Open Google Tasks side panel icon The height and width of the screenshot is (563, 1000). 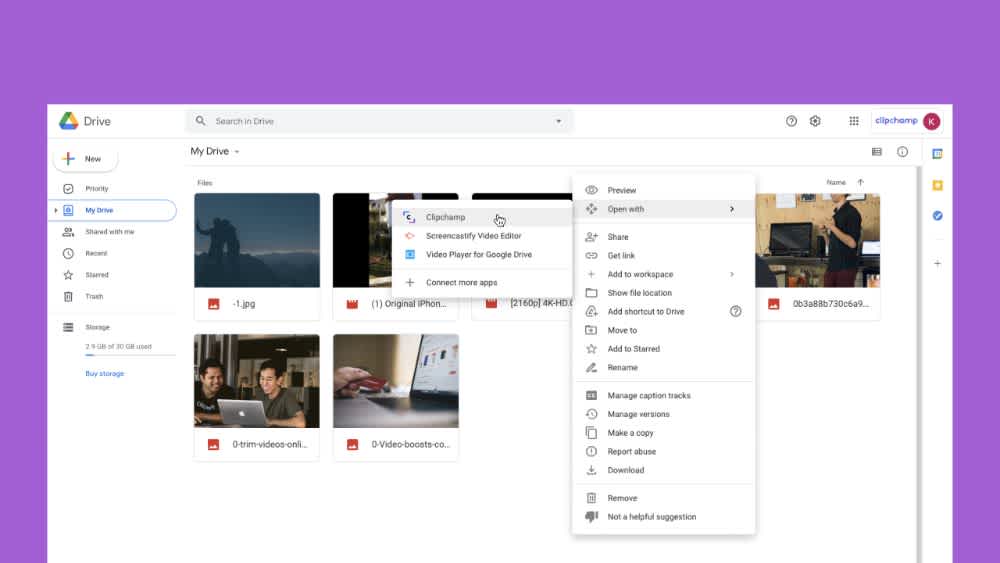[x=937, y=216]
